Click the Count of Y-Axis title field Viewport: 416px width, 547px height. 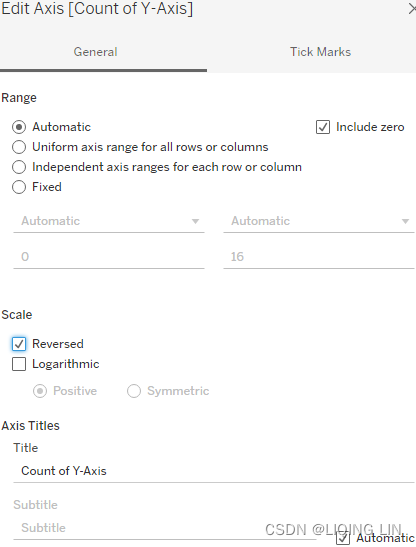pyautogui.click(x=214, y=471)
